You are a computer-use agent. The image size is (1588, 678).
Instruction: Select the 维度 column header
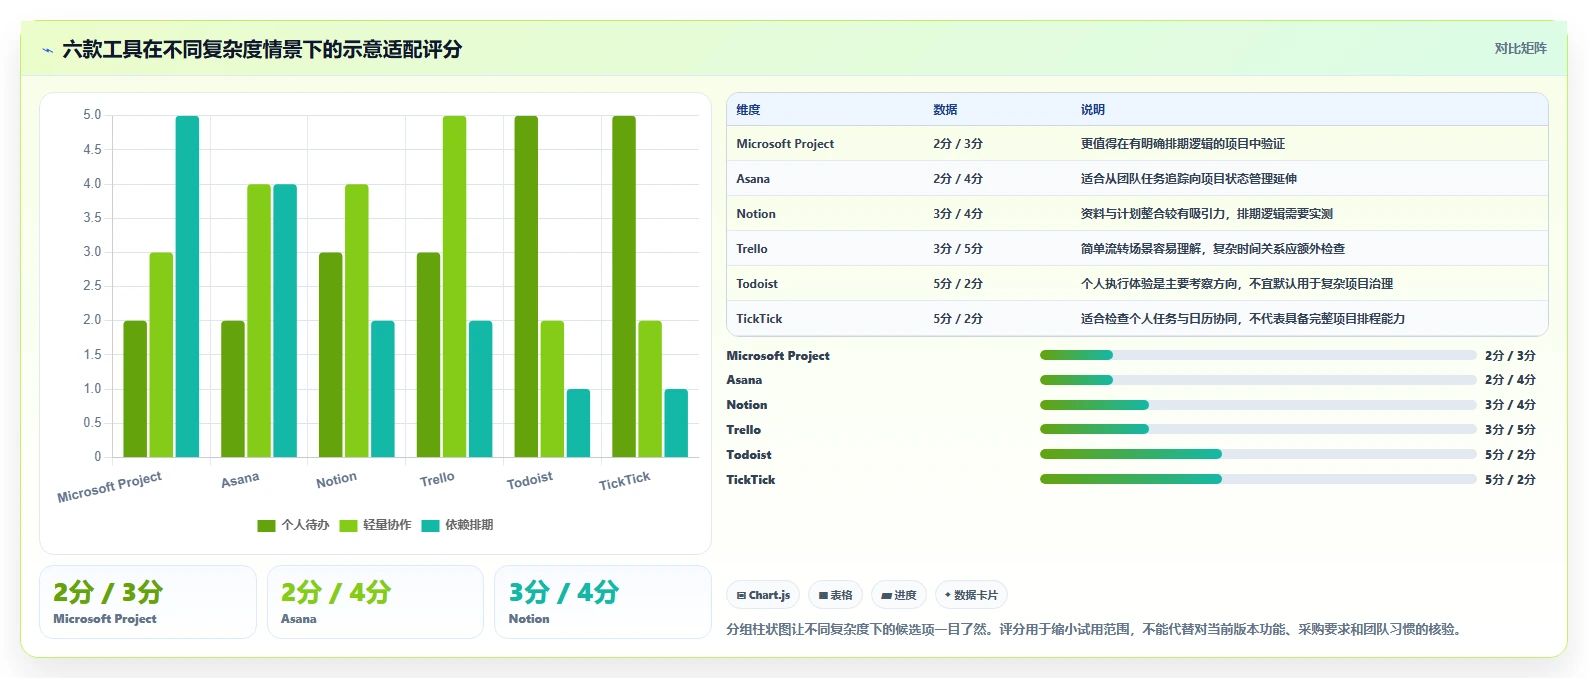748,110
